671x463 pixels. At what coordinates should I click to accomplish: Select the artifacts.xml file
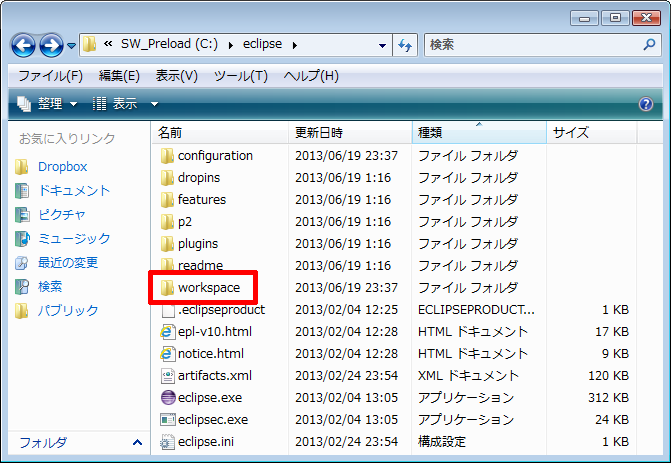click(x=215, y=376)
